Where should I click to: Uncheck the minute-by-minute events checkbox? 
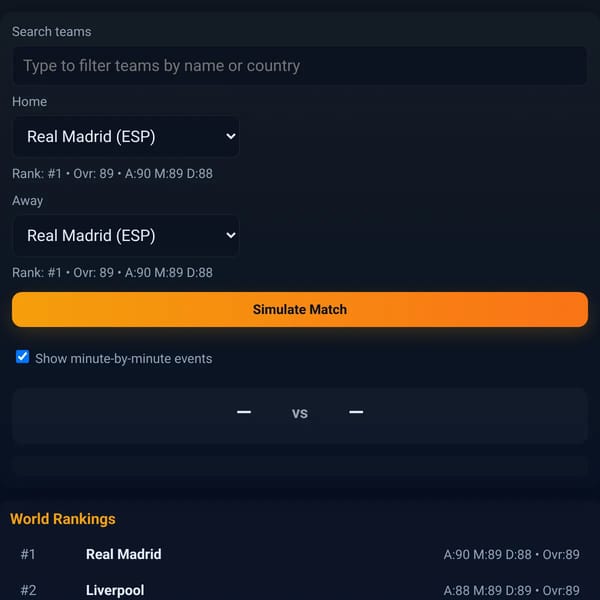(23, 357)
